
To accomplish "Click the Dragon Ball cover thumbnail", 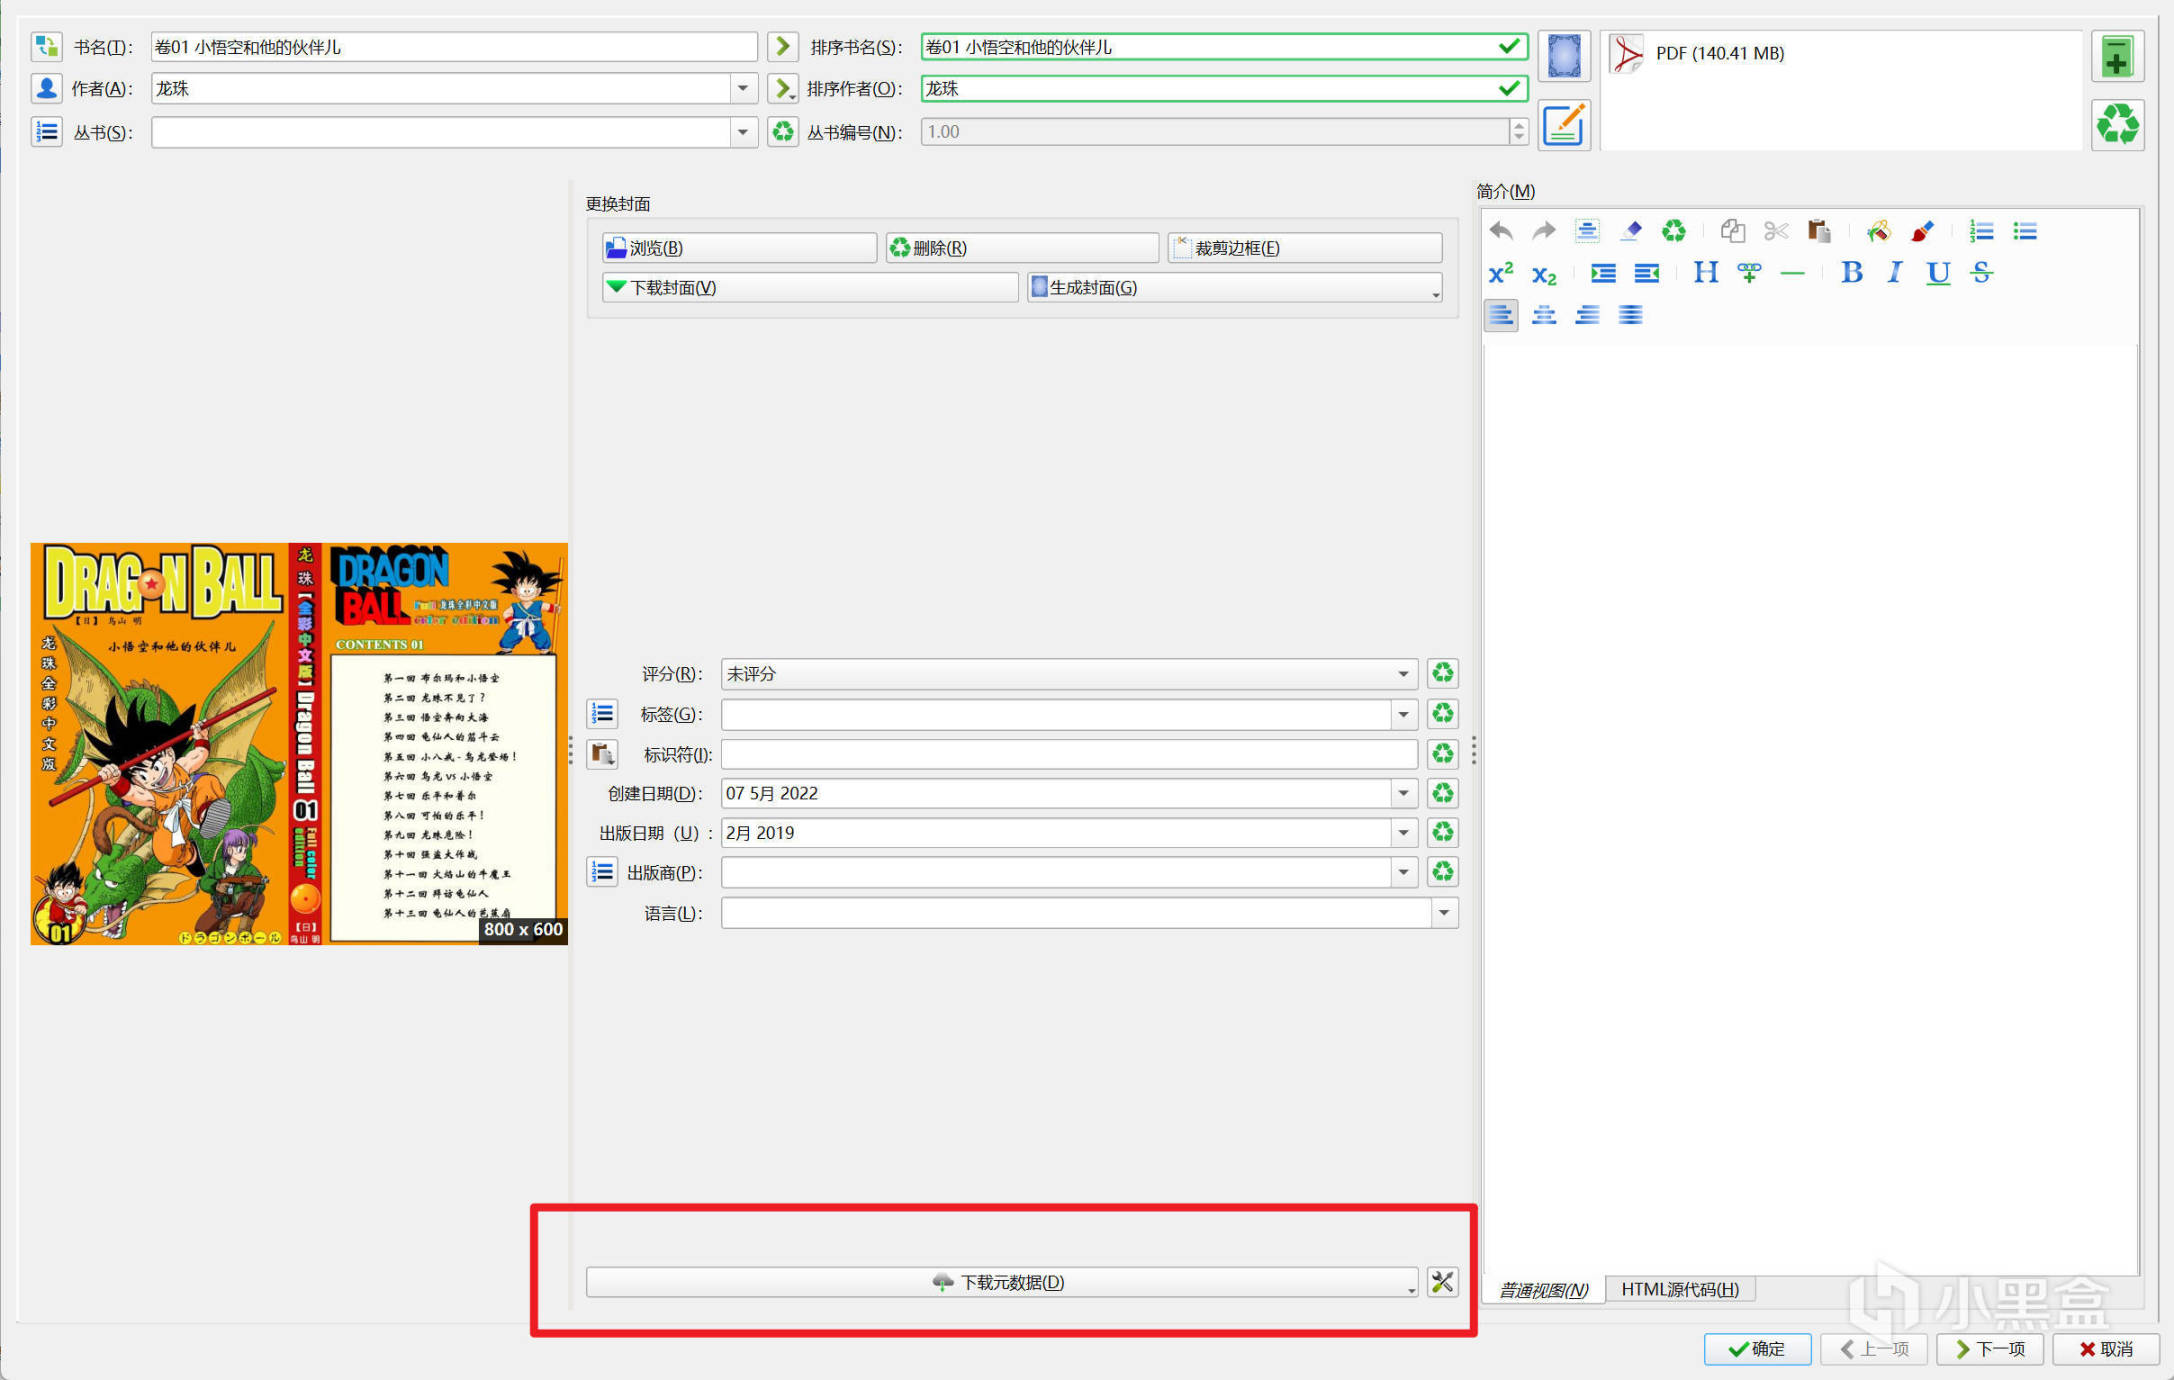I will pyautogui.click(x=298, y=744).
